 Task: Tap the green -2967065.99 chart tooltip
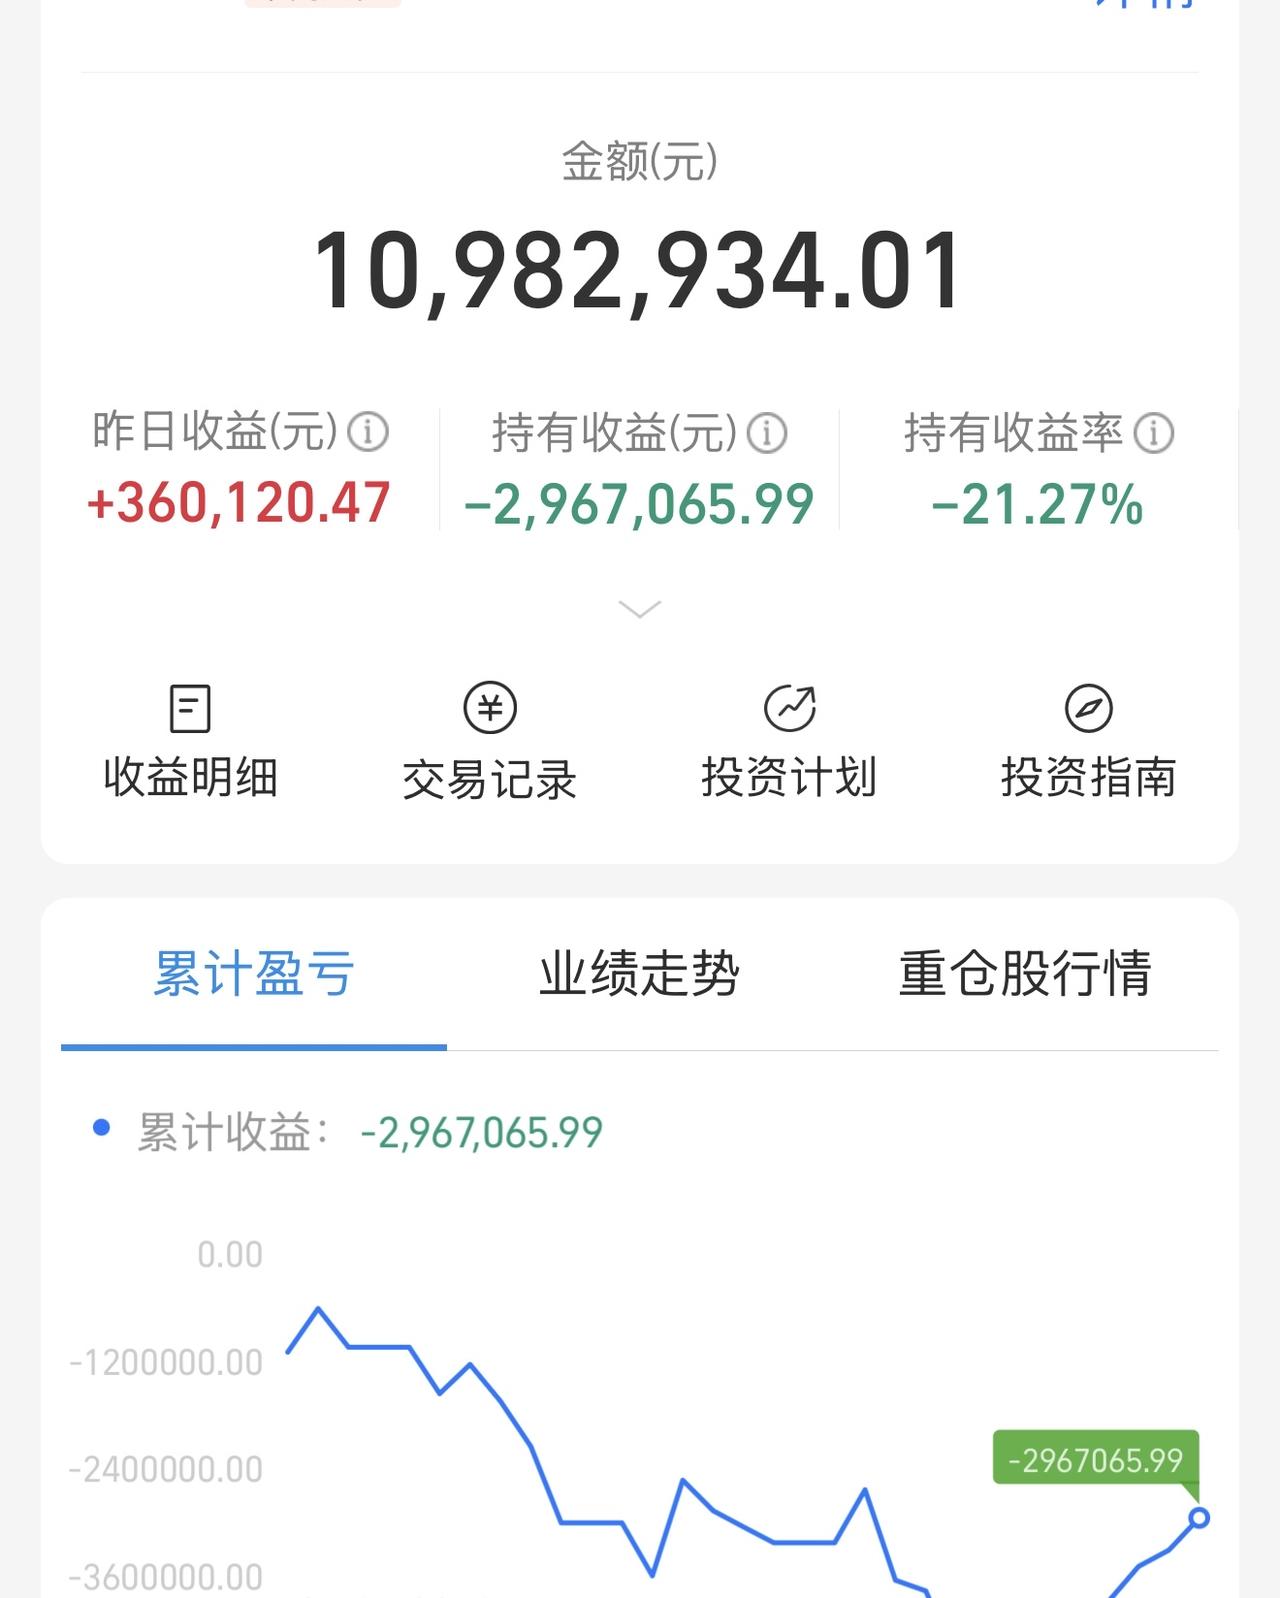click(1096, 1460)
